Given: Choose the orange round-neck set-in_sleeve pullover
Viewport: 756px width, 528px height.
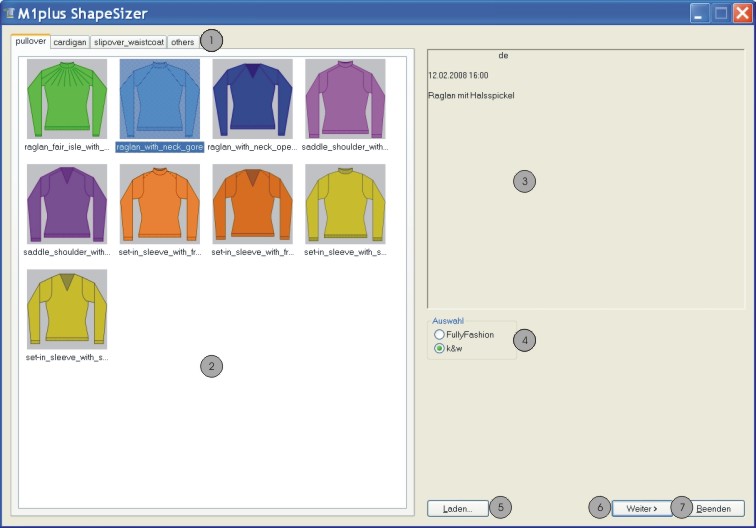Looking at the screenshot, I should tap(159, 204).
